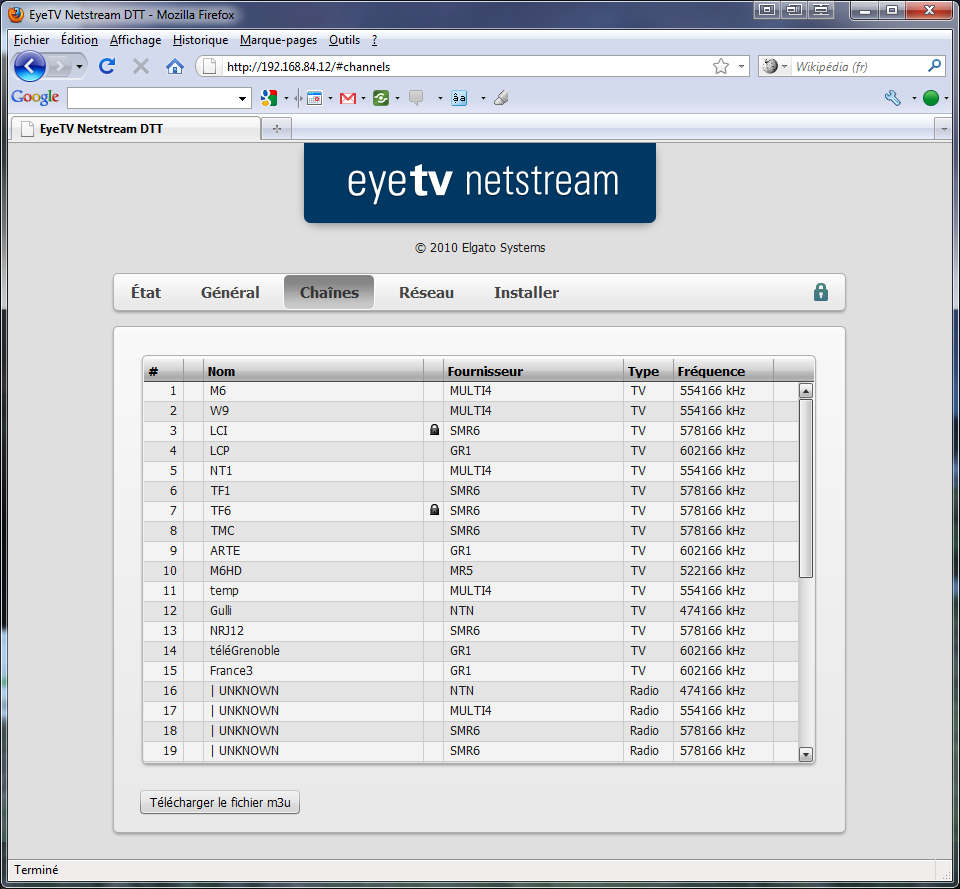Expand the address bar history dropdown
The height and width of the screenshot is (889, 960).
(x=741, y=66)
